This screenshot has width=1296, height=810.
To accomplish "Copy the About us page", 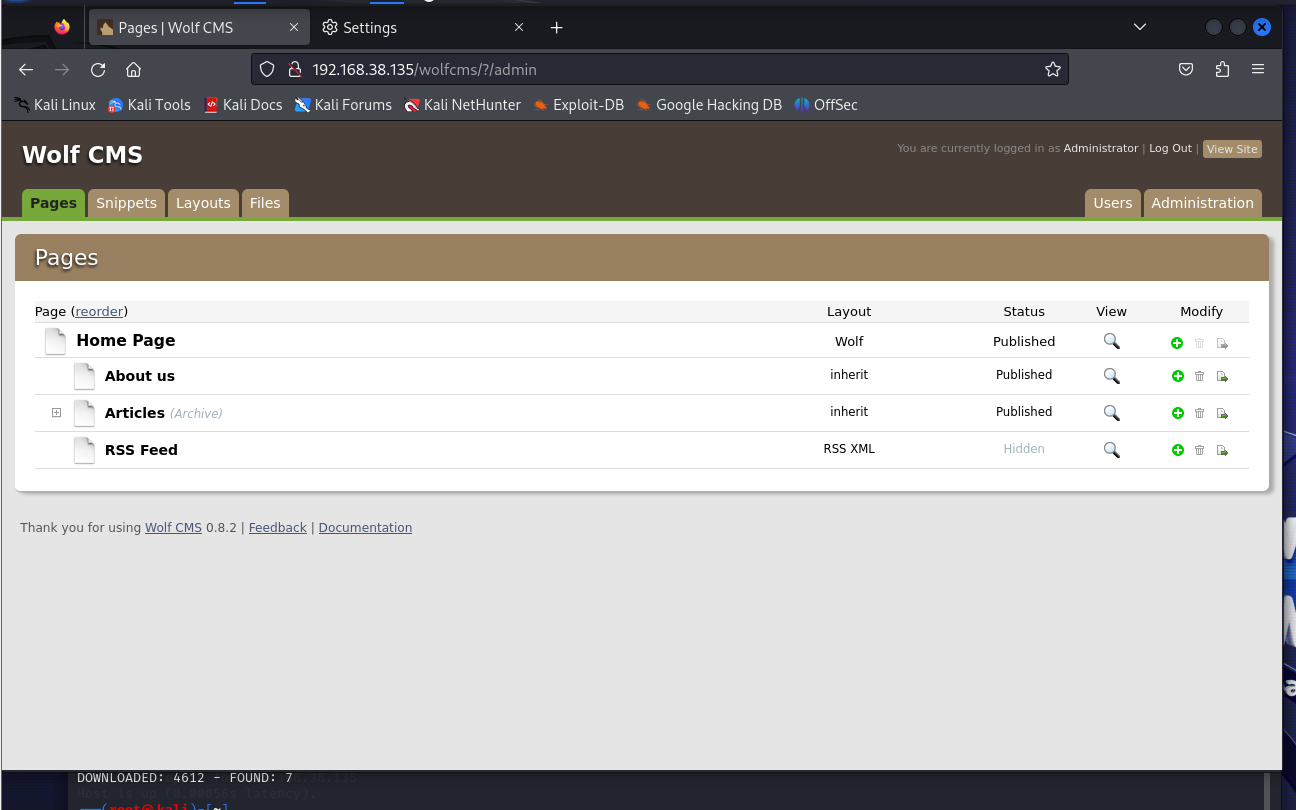I will pyautogui.click(x=1222, y=377).
